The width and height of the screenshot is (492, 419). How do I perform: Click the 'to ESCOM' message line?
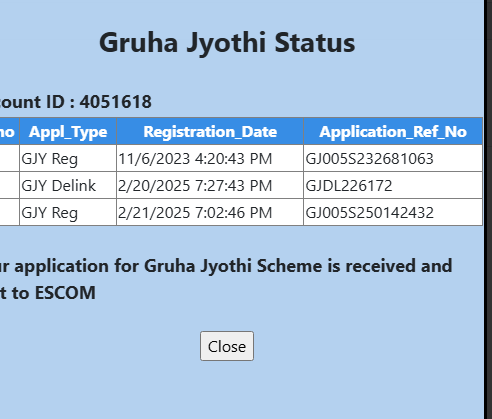coord(48,293)
